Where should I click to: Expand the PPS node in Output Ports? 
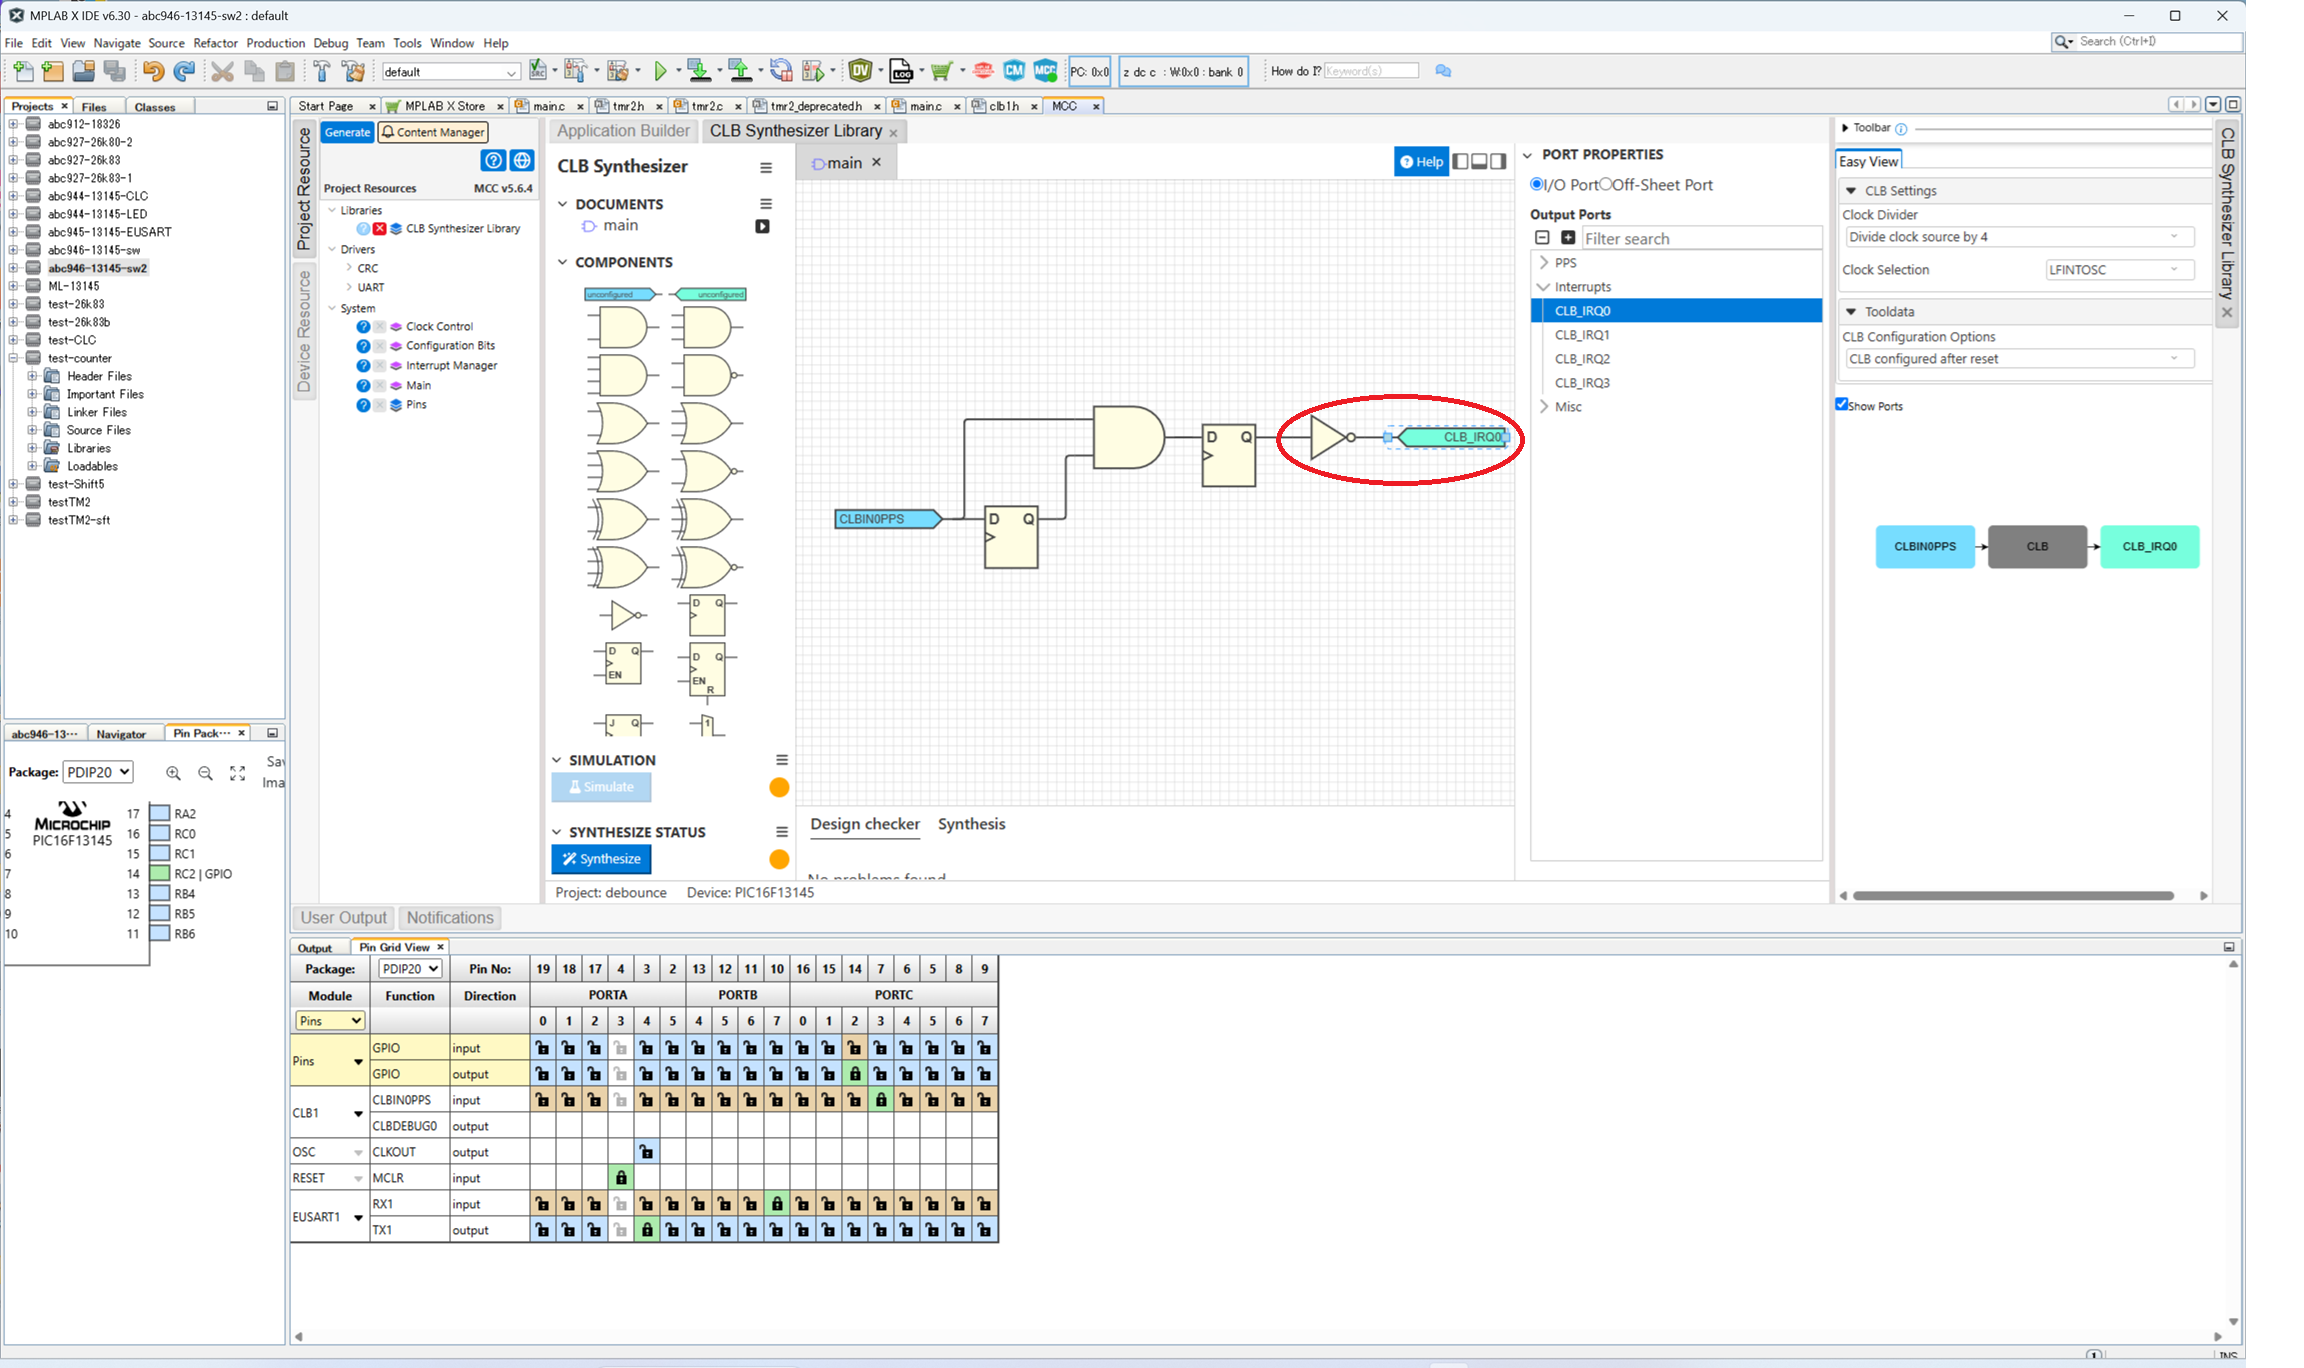point(1544,263)
